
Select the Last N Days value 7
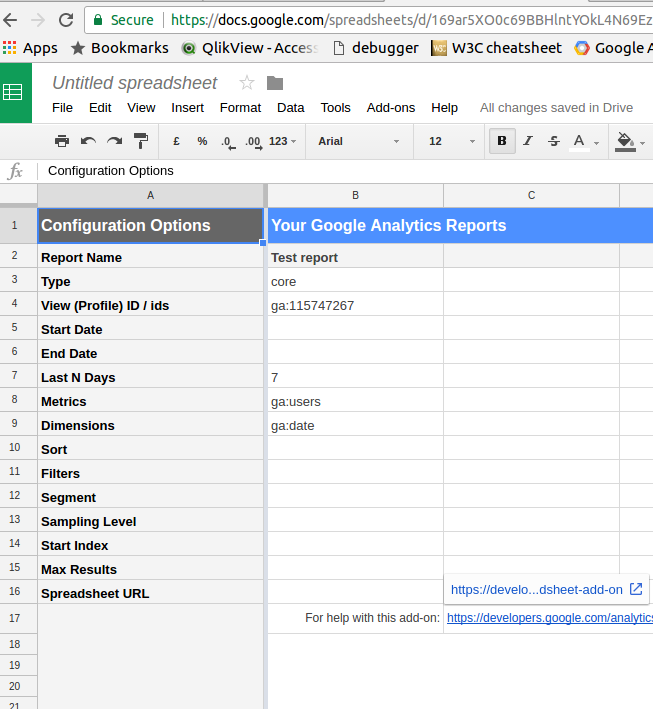(355, 378)
